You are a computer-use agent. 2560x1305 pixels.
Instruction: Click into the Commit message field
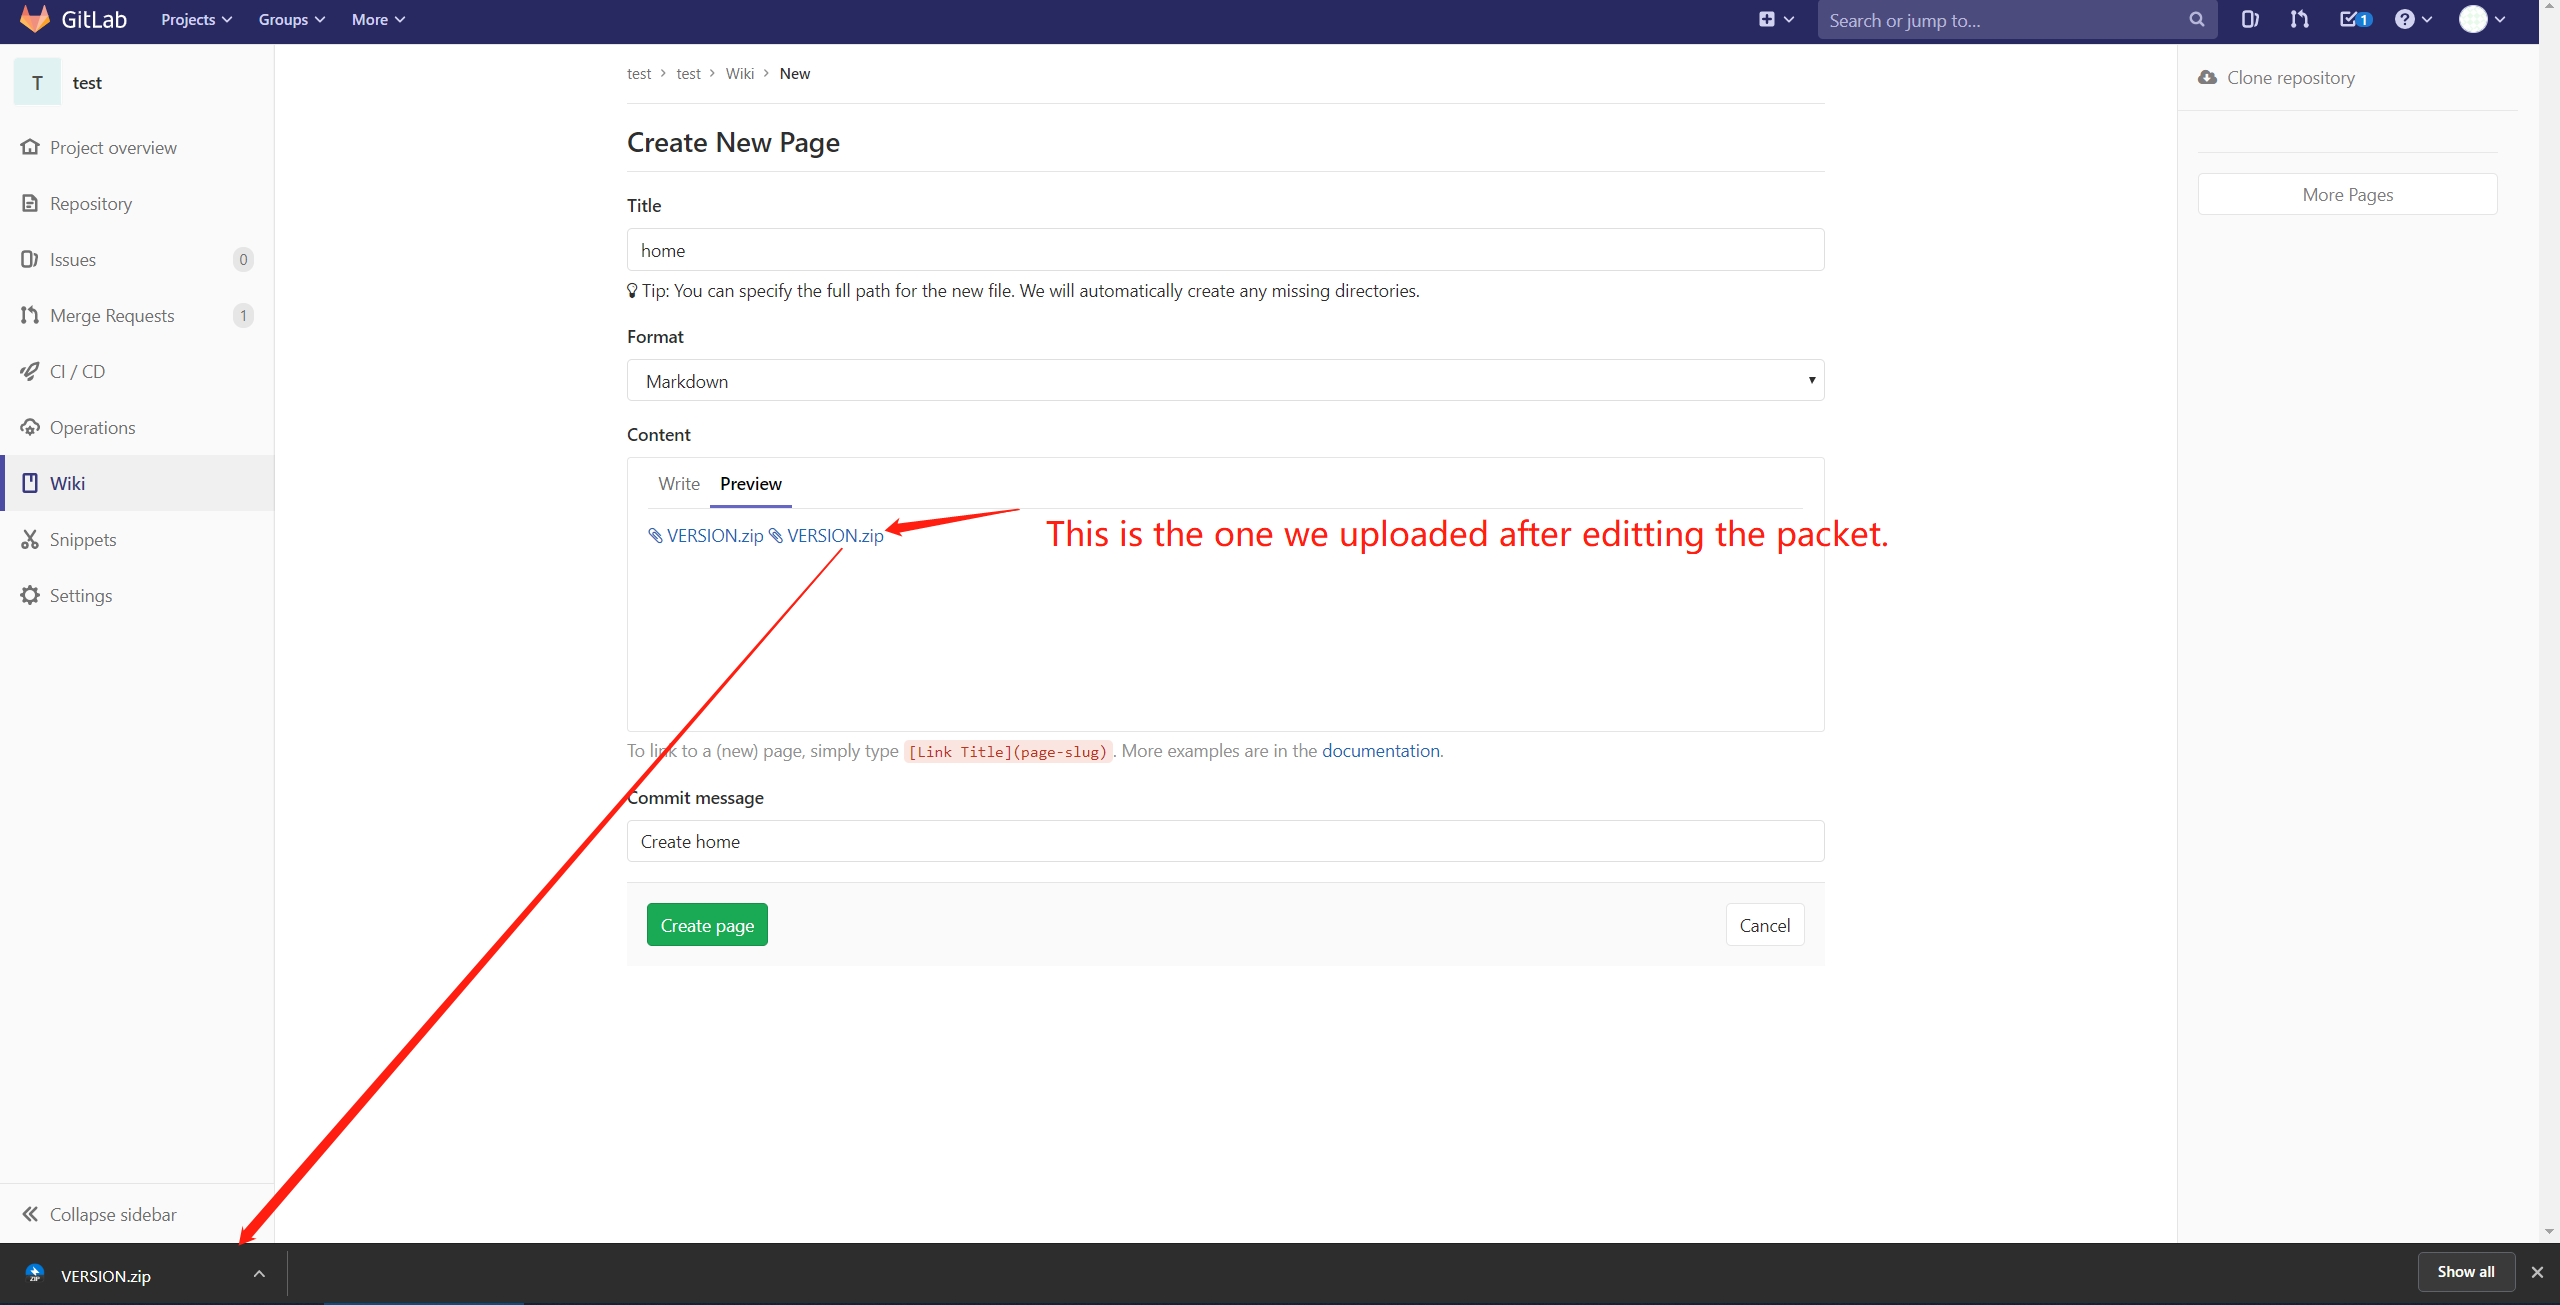tap(1225, 841)
